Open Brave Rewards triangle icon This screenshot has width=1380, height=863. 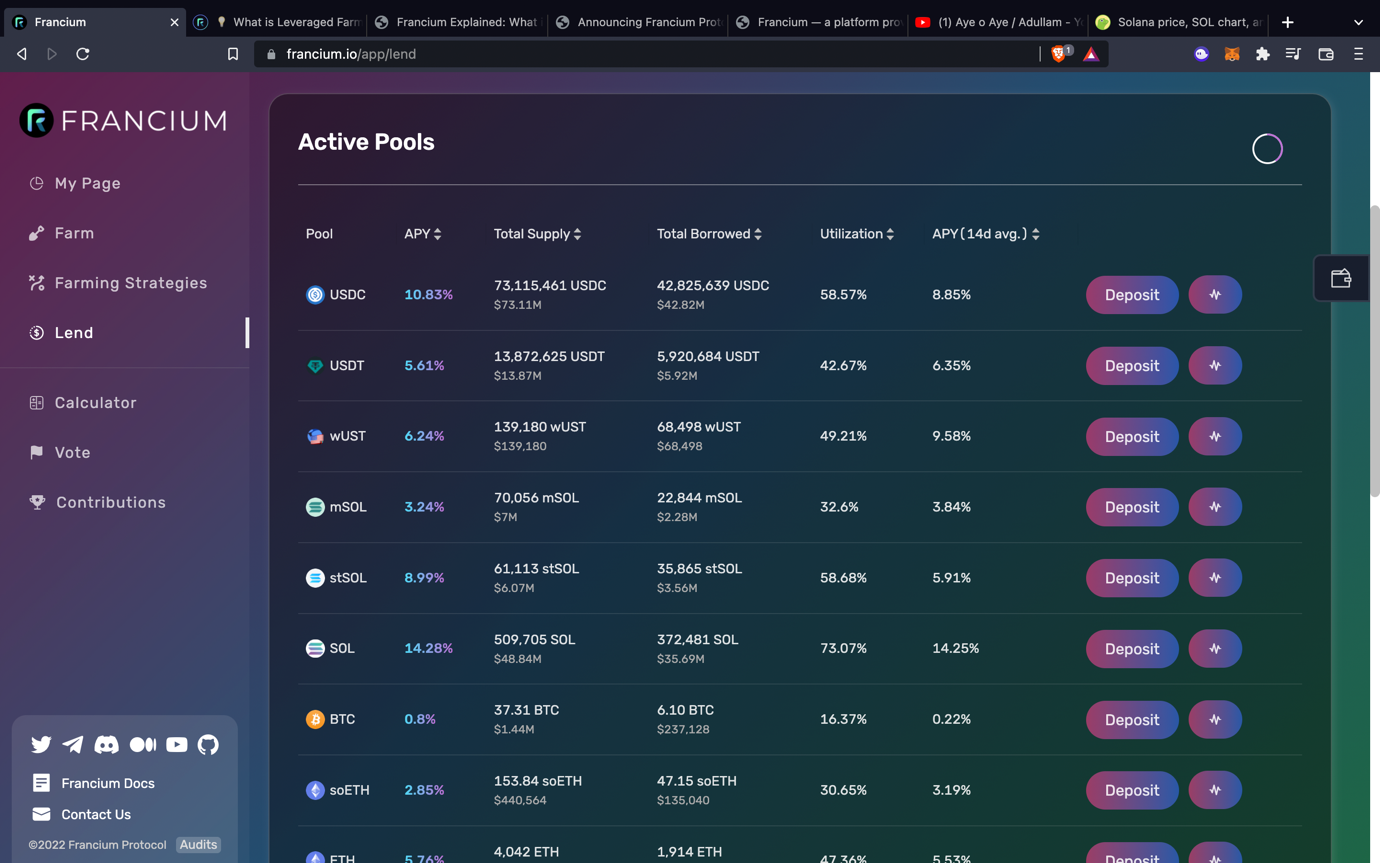1091,54
